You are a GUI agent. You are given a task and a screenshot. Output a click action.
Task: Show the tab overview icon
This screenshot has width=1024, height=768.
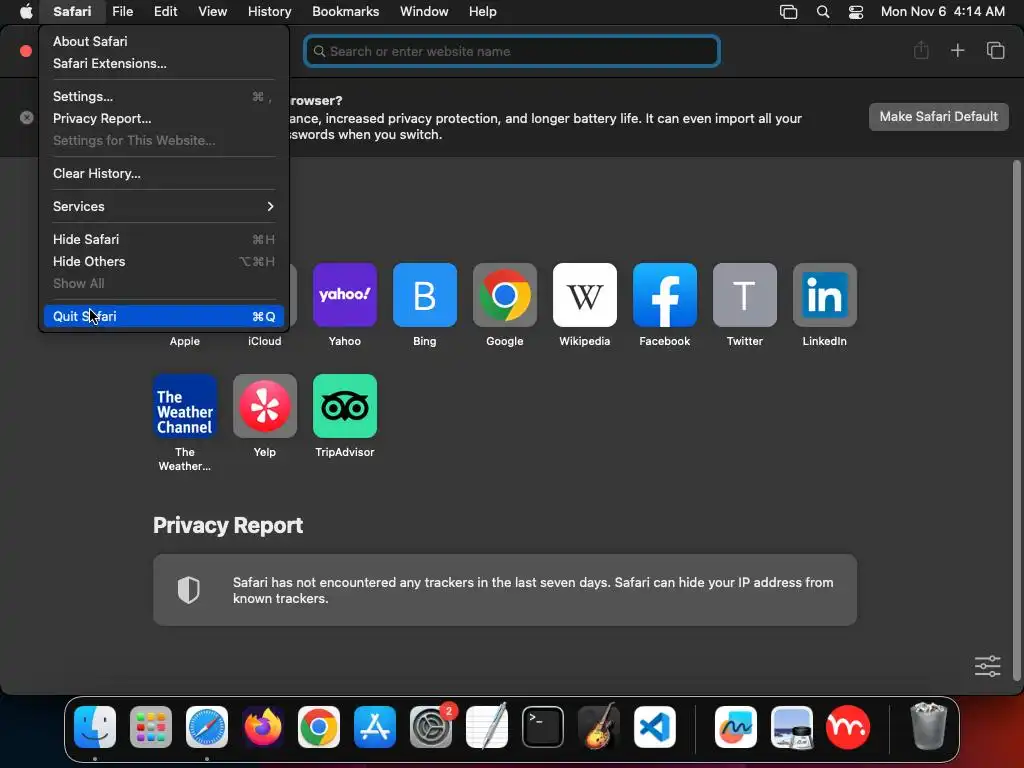click(995, 50)
